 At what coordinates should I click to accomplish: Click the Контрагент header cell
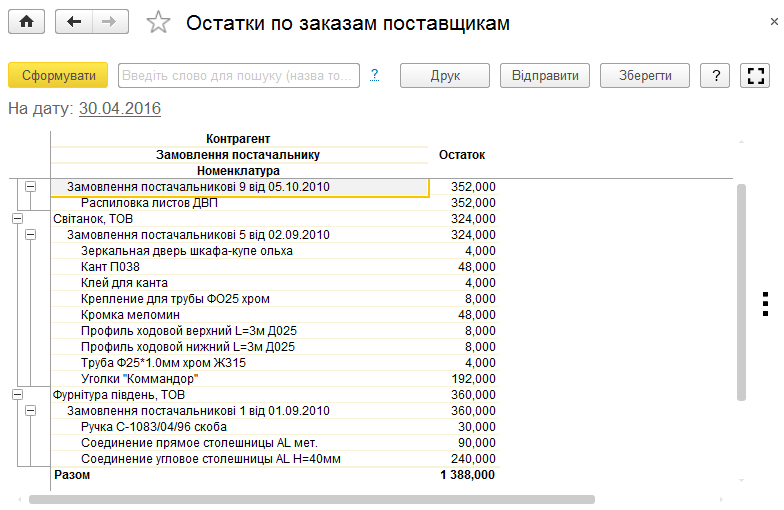pyautogui.click(x=238, y=138)
